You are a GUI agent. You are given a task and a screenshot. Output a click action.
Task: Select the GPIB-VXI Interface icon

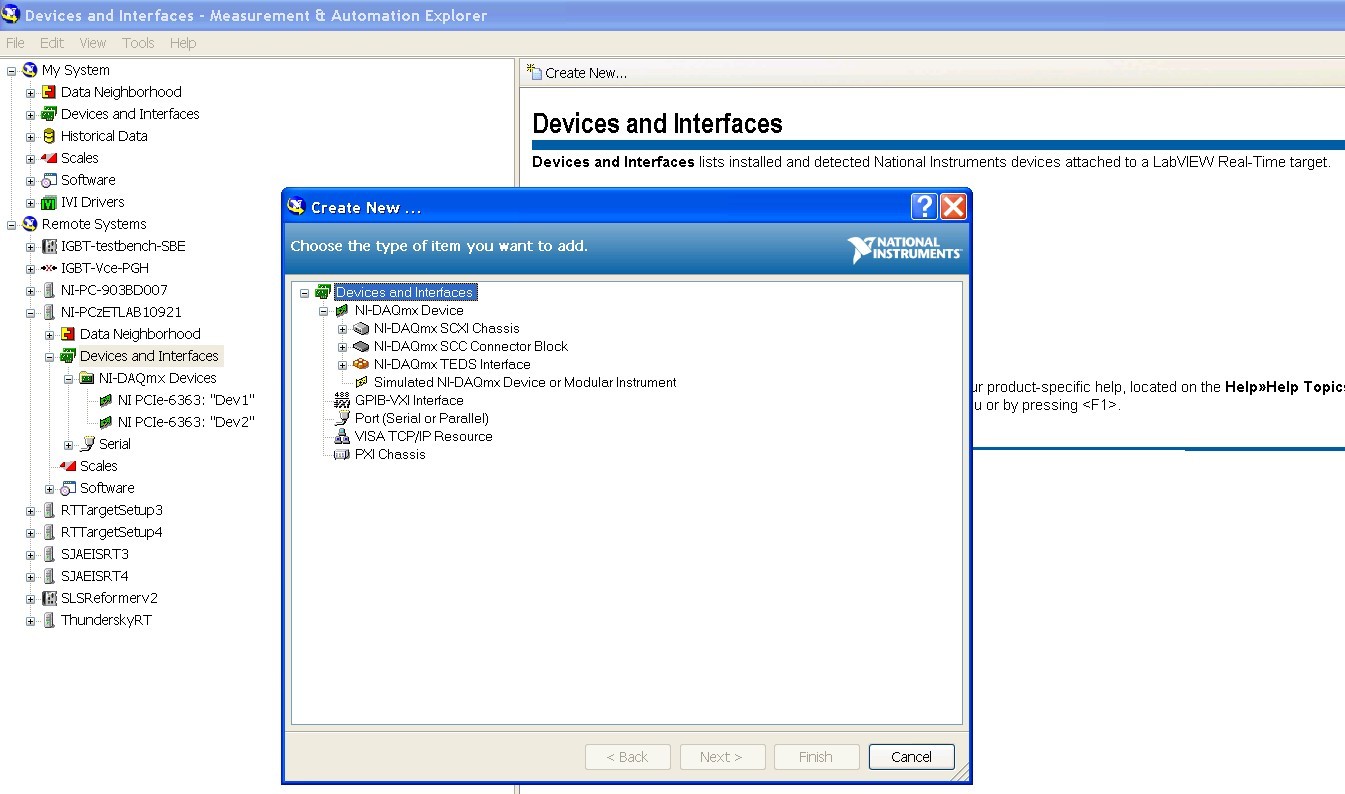[x=342, y=400]
